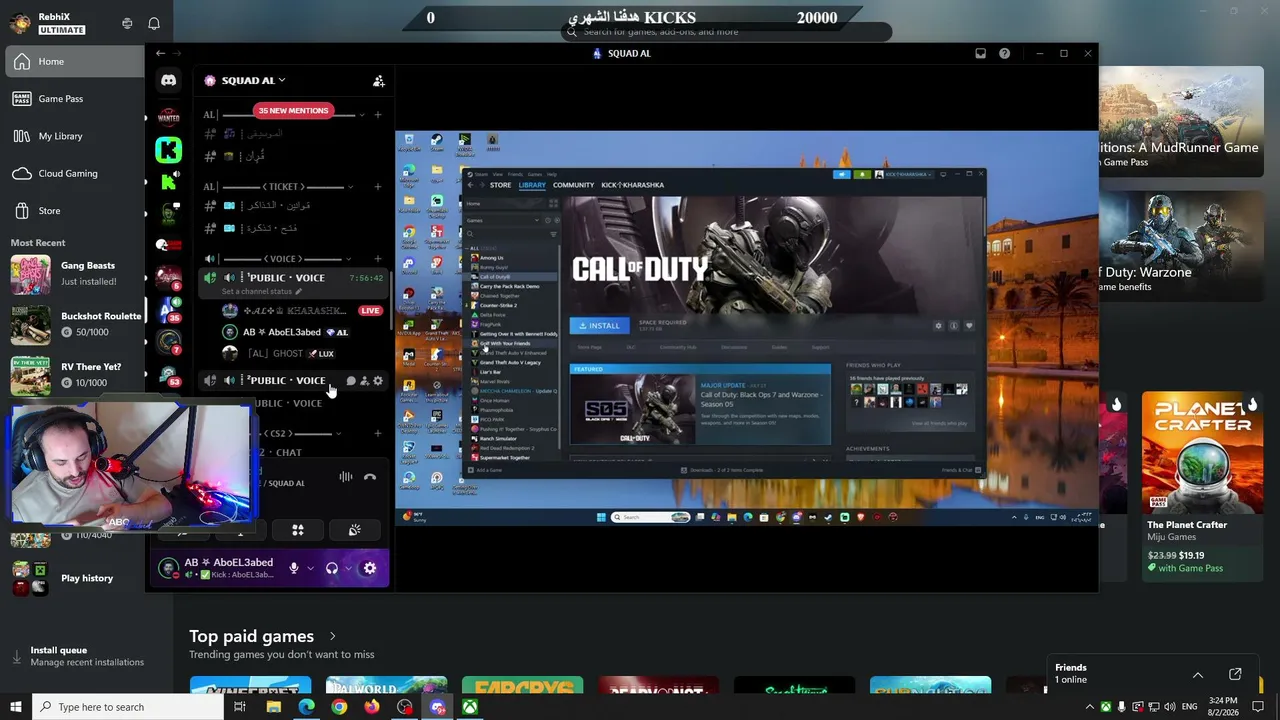Viewport: 1280px width, 720px height.
Task: Create a channel in the TICKET category
Action: (377, 187)
